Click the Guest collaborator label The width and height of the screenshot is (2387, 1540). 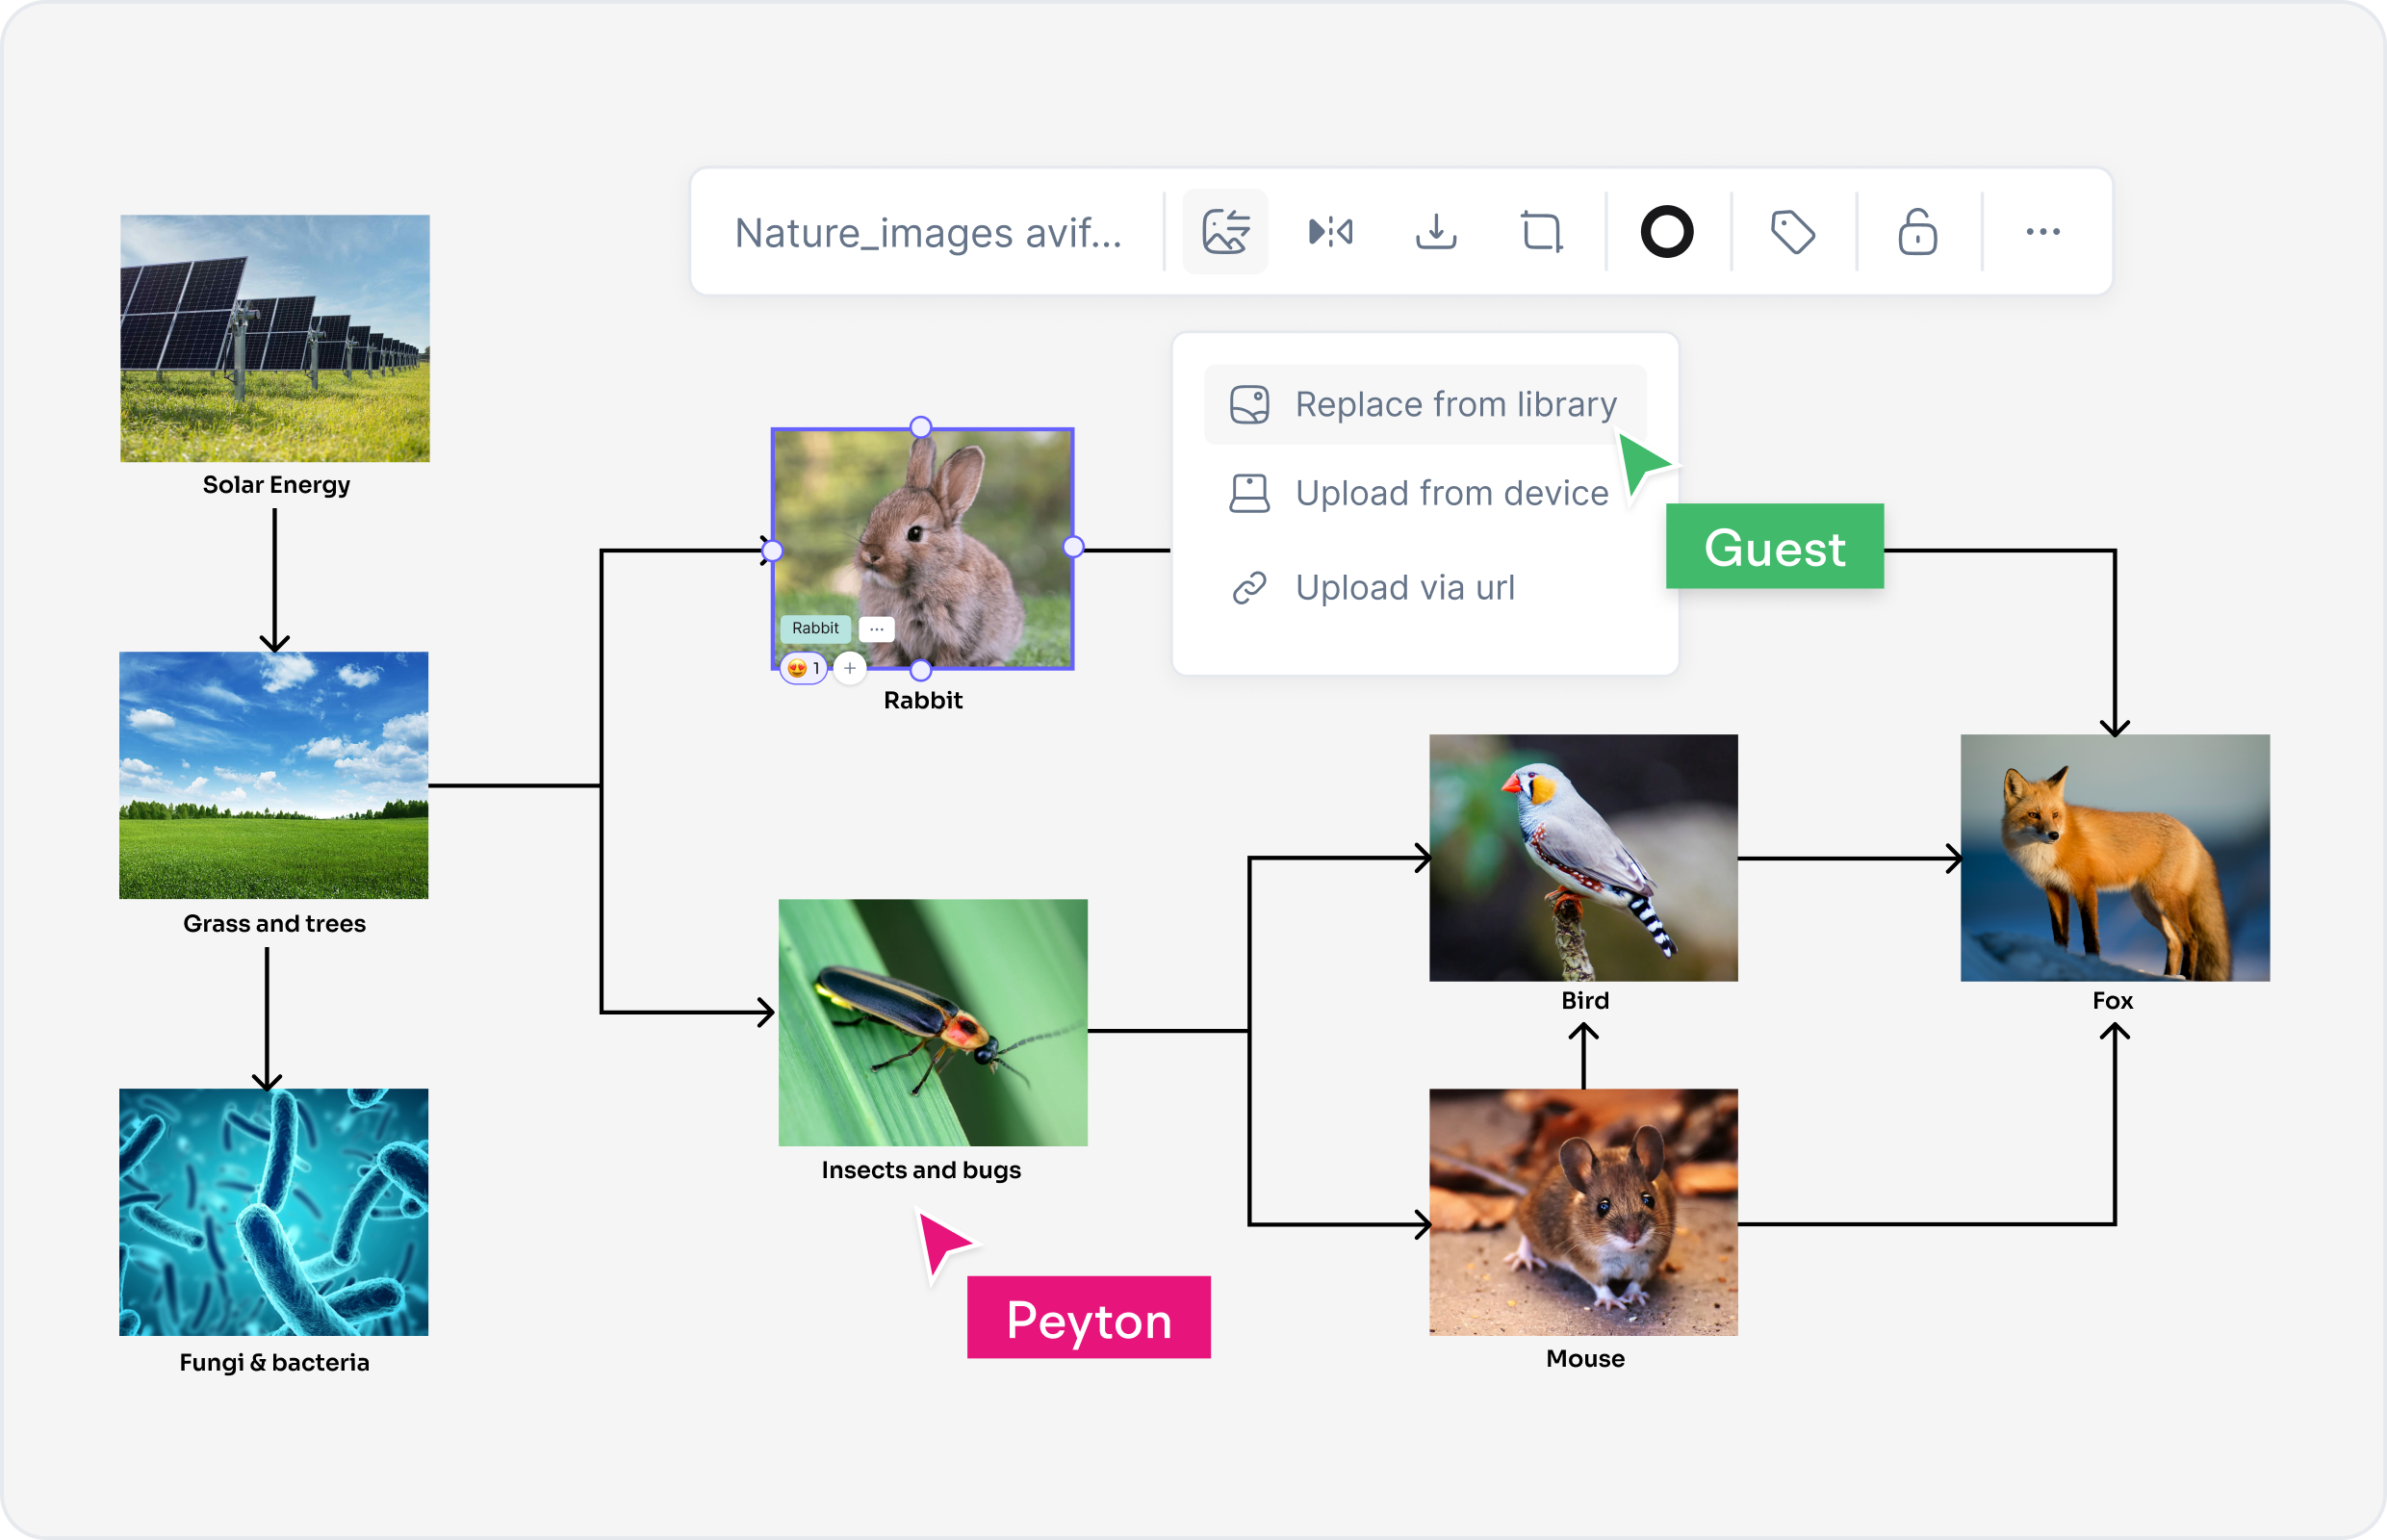click(1775, 548)
